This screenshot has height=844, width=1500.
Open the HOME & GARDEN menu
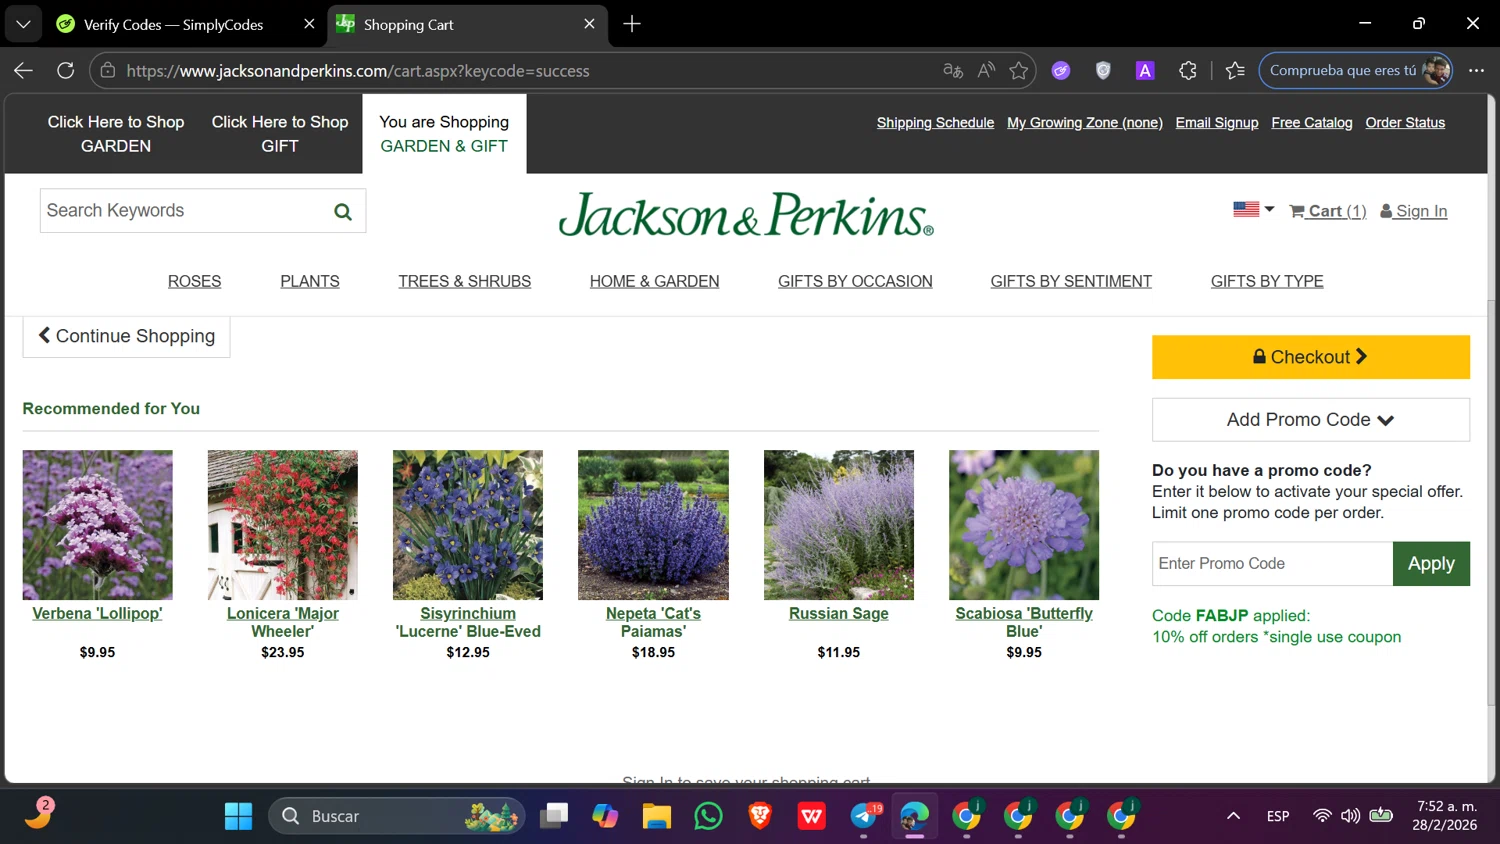click(654, 282)
